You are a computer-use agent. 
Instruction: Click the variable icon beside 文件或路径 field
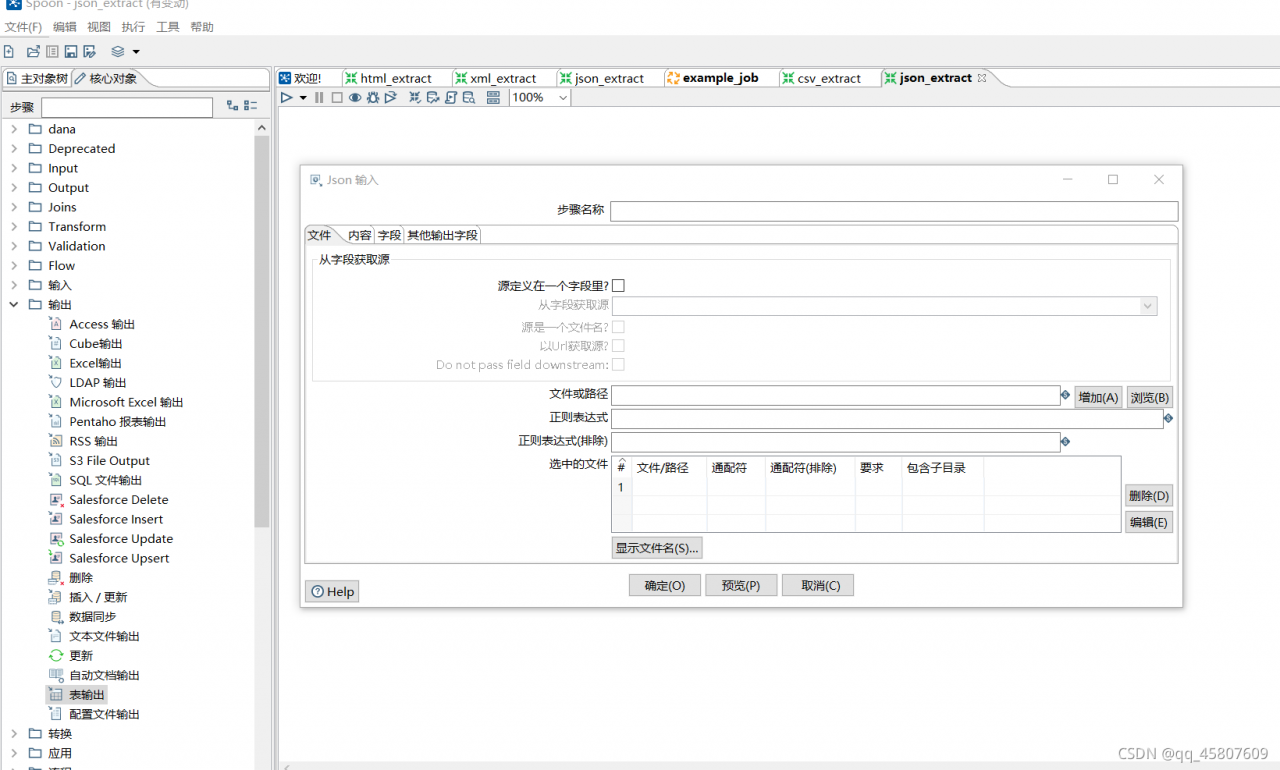1065,395
